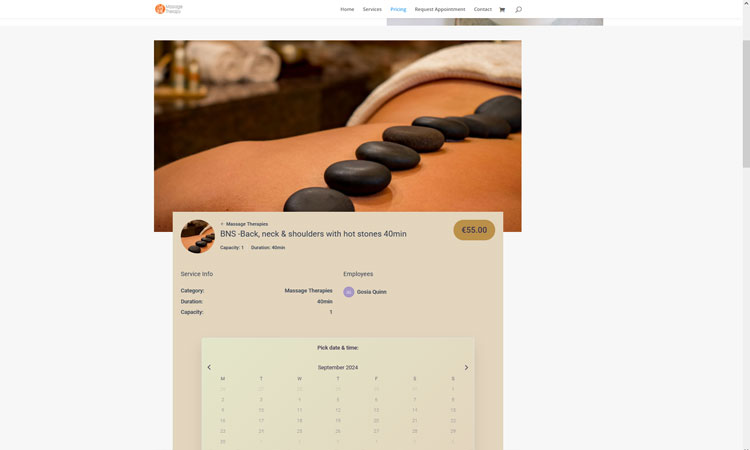
Task: Open the Services menu item
Action: (372, 9)
